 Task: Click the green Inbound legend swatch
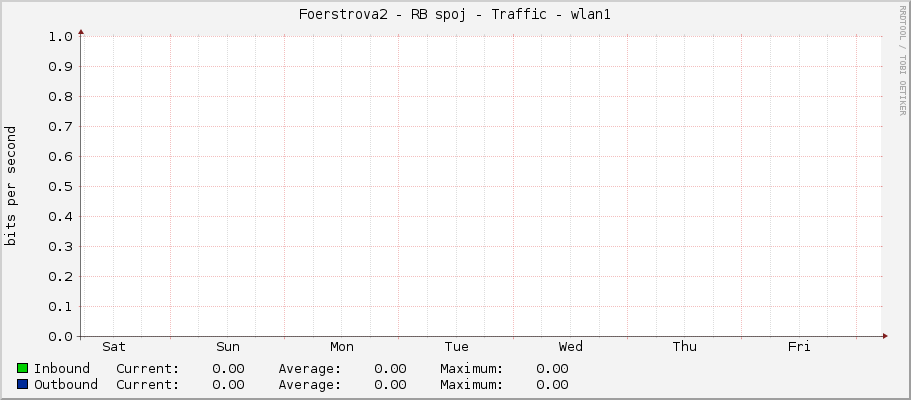[x=23, y=368]
